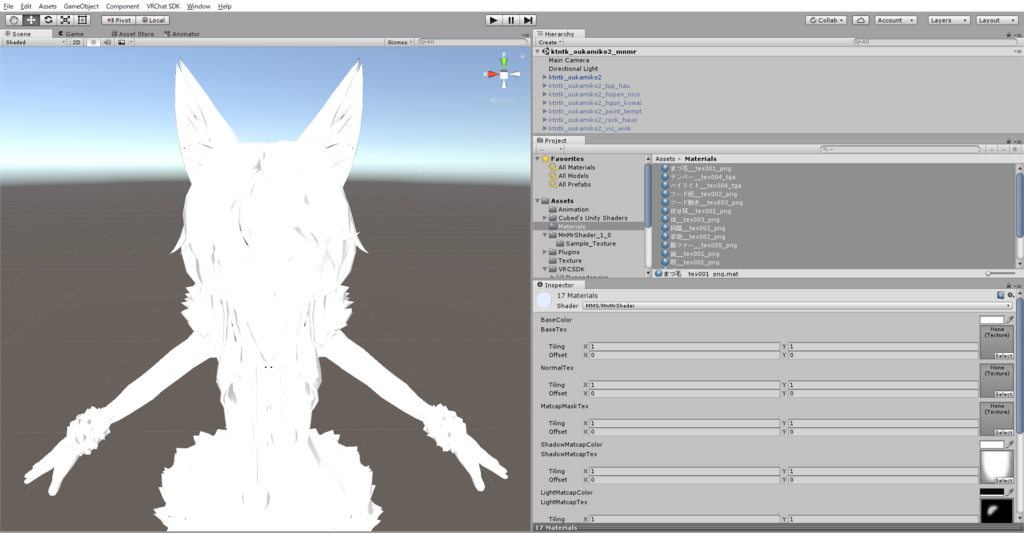Viewport: 1024px width, 533px height.
Task: Click the Collab button
Action: click(x=826, y=20)
